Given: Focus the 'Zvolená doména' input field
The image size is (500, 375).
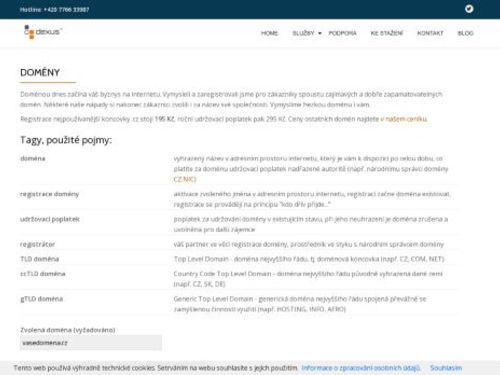Looking at the screenshot, I should tap(91, 343).
